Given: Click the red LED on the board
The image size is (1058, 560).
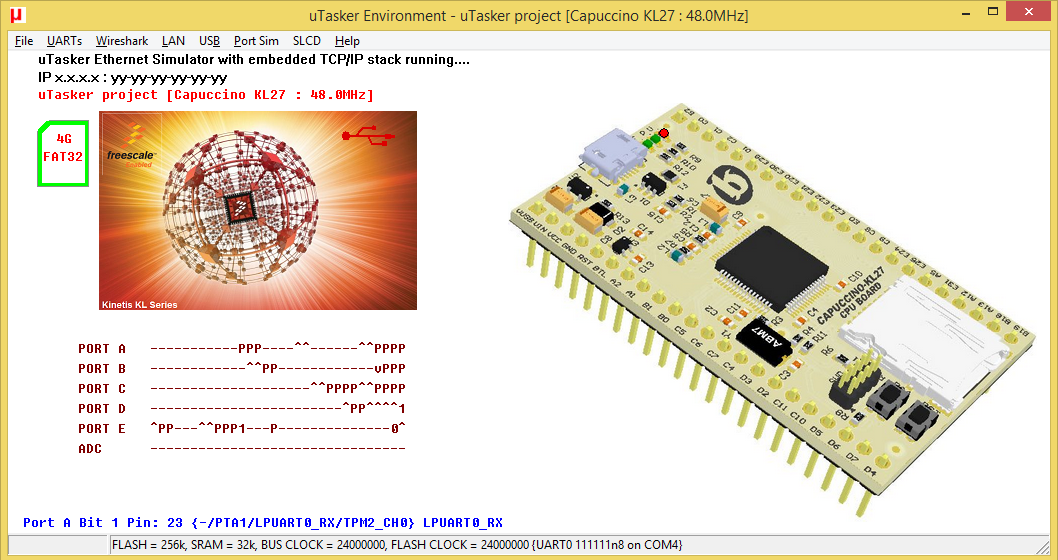Looking at the screenshot, I should click(x=664, y=132).
